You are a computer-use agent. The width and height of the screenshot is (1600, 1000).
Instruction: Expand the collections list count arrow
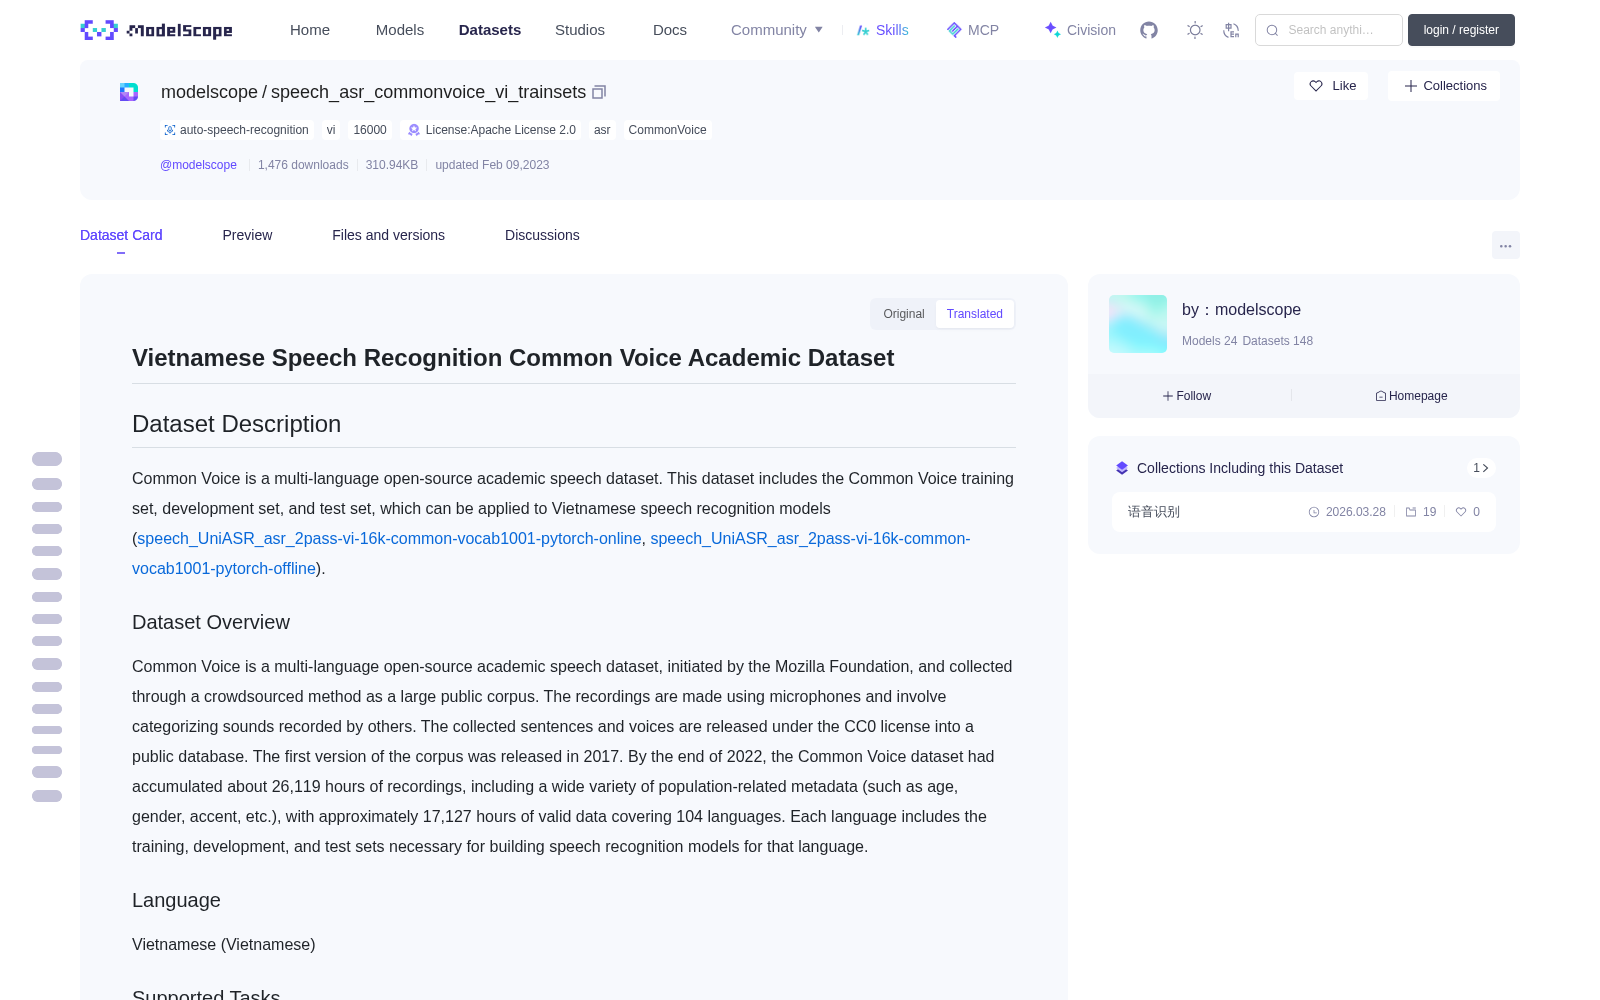point(1480,468)
